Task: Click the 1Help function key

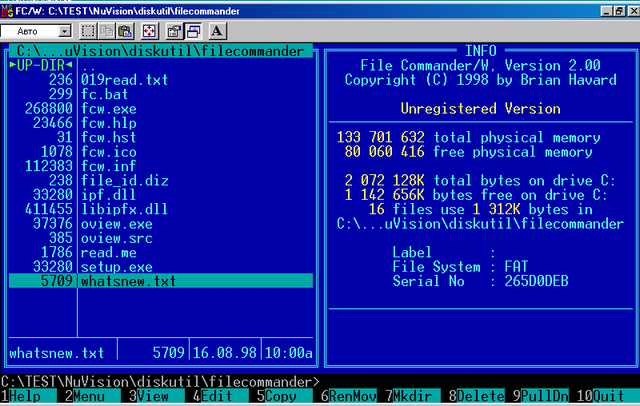Action: click(x=28, y=396)
